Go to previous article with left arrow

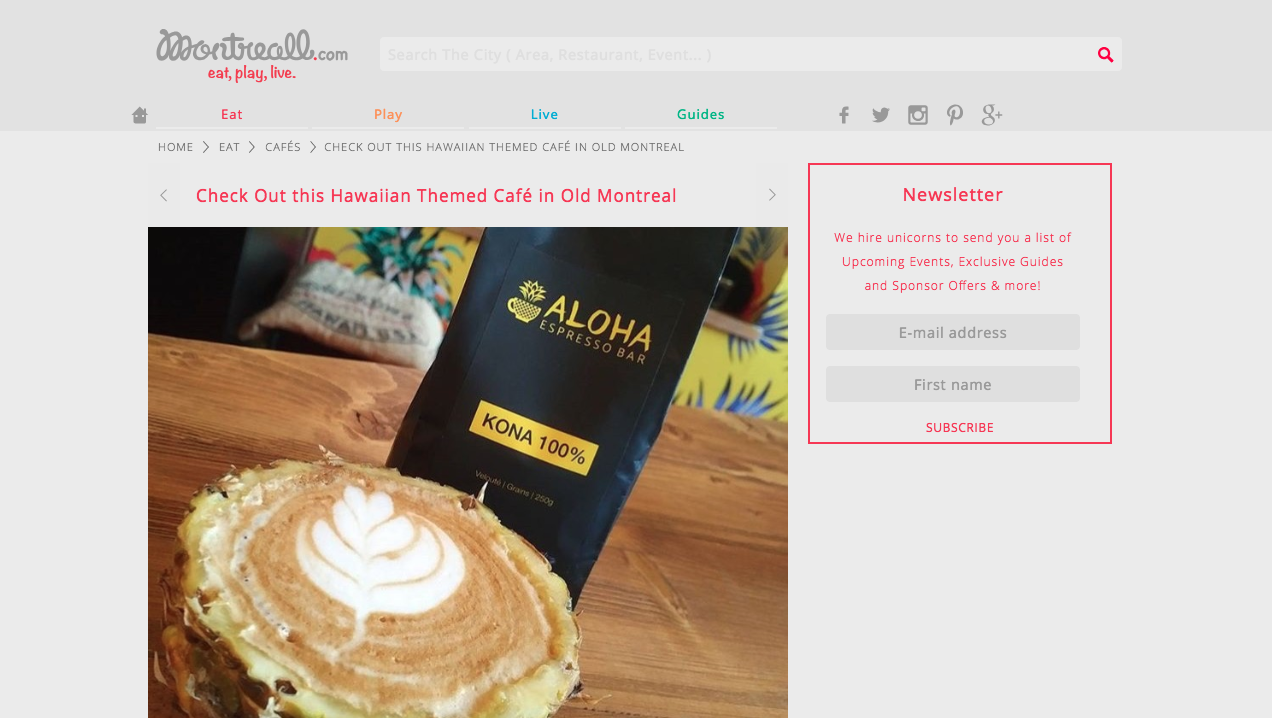click(164, 195)
